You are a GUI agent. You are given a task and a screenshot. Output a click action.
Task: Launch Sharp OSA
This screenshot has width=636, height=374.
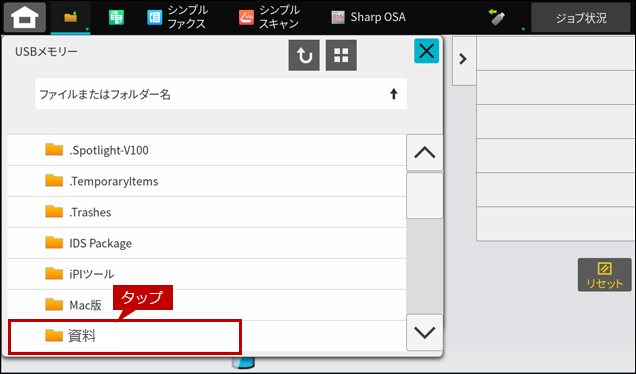click(x=368, y=17)
